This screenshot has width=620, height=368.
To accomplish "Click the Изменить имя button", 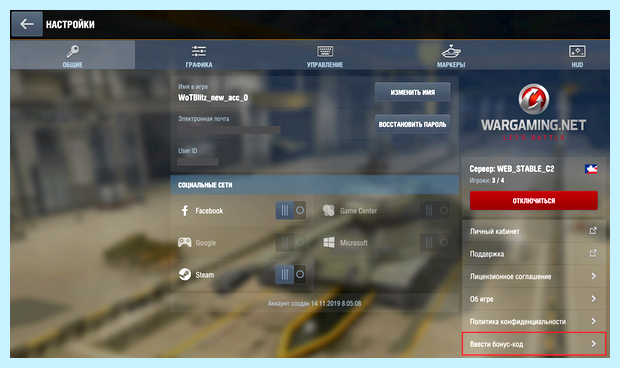I will 412,92.
